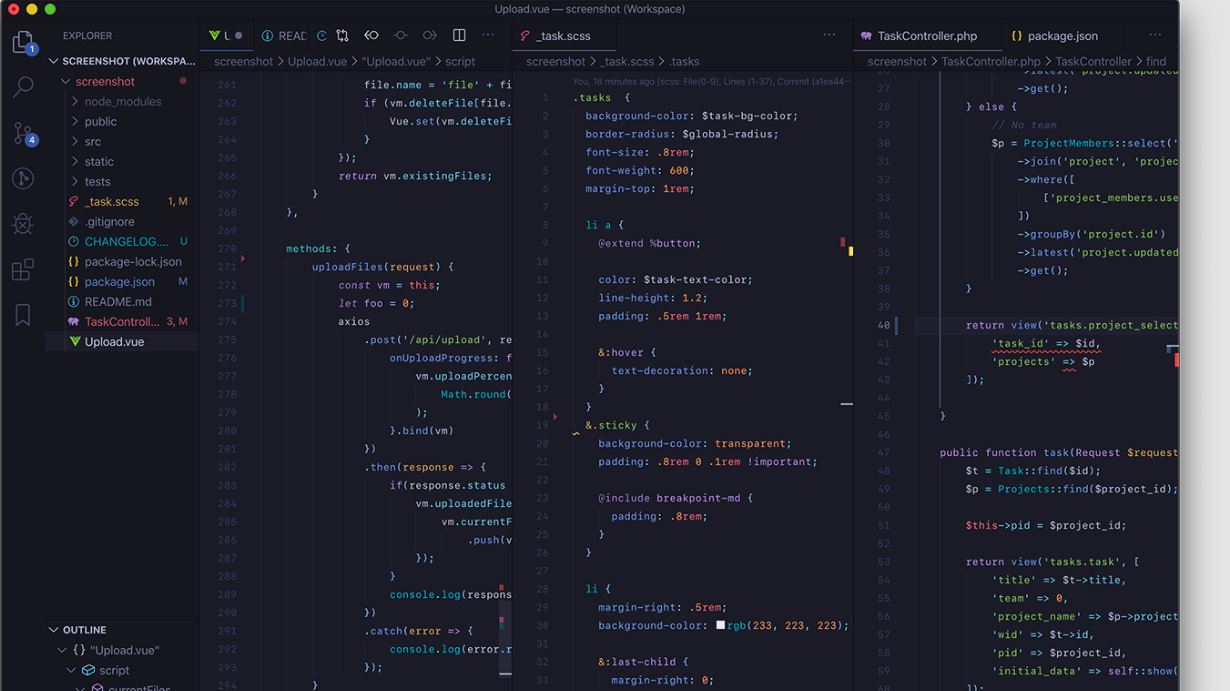Viewport: 1230px width, 691px height.
Task: Click the open next change arrow icon
Action: pyautogui.click(x=430, y=36)
